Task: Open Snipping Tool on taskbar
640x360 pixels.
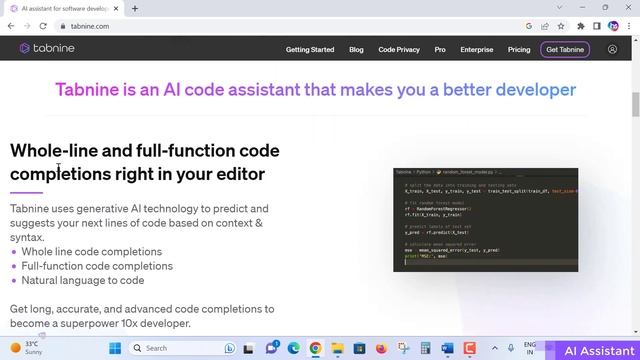Action: [x=403, y=348]
